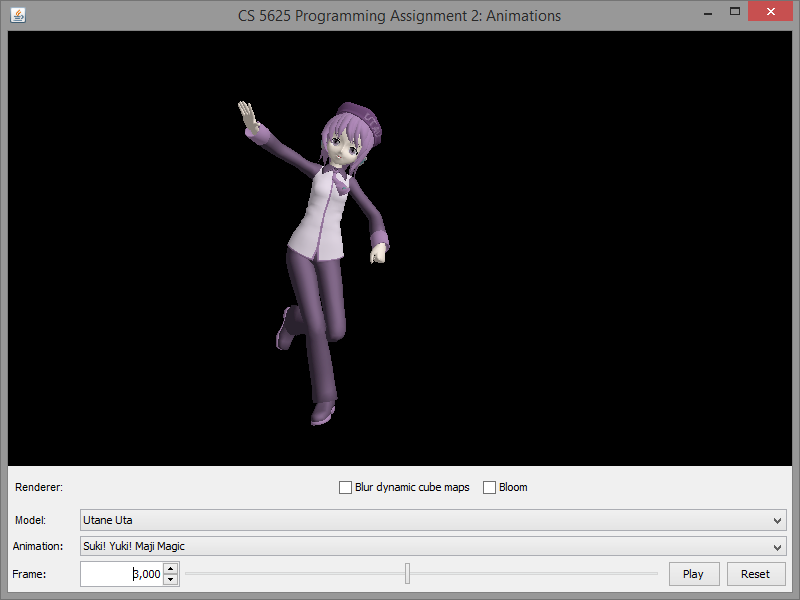Screen dimensions: 800x600
Task: Click the frame slider thumb
Action: pos(407,573)
